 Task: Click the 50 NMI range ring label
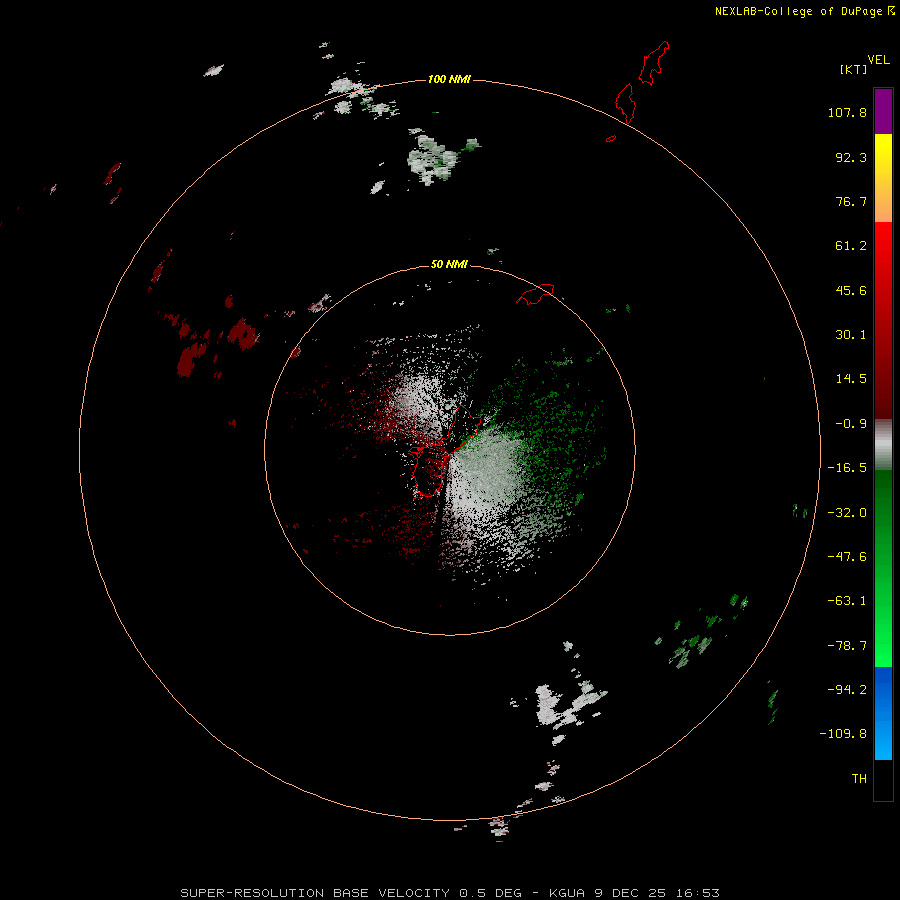[449, 264]
